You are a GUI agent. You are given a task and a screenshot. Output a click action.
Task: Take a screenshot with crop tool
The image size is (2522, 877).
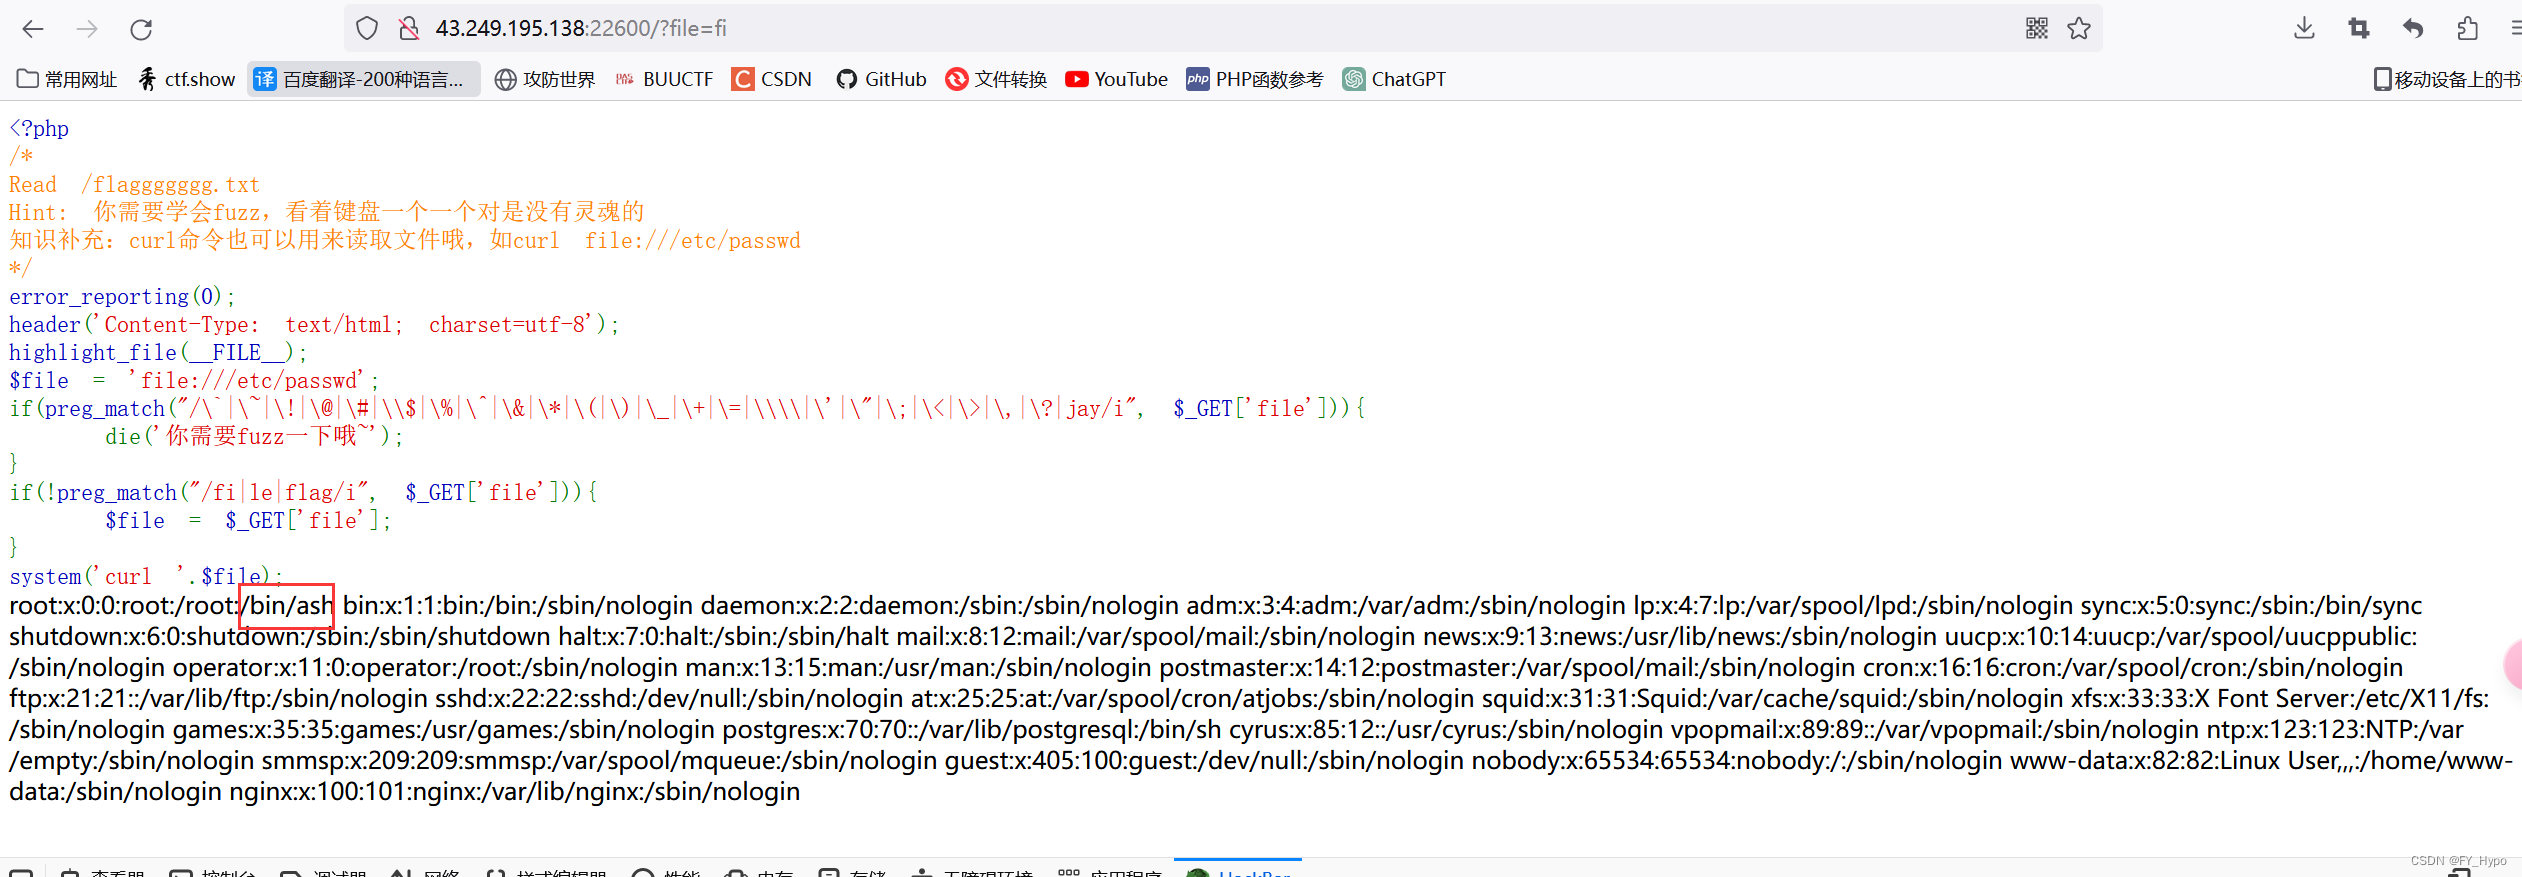click(2359, 28)
